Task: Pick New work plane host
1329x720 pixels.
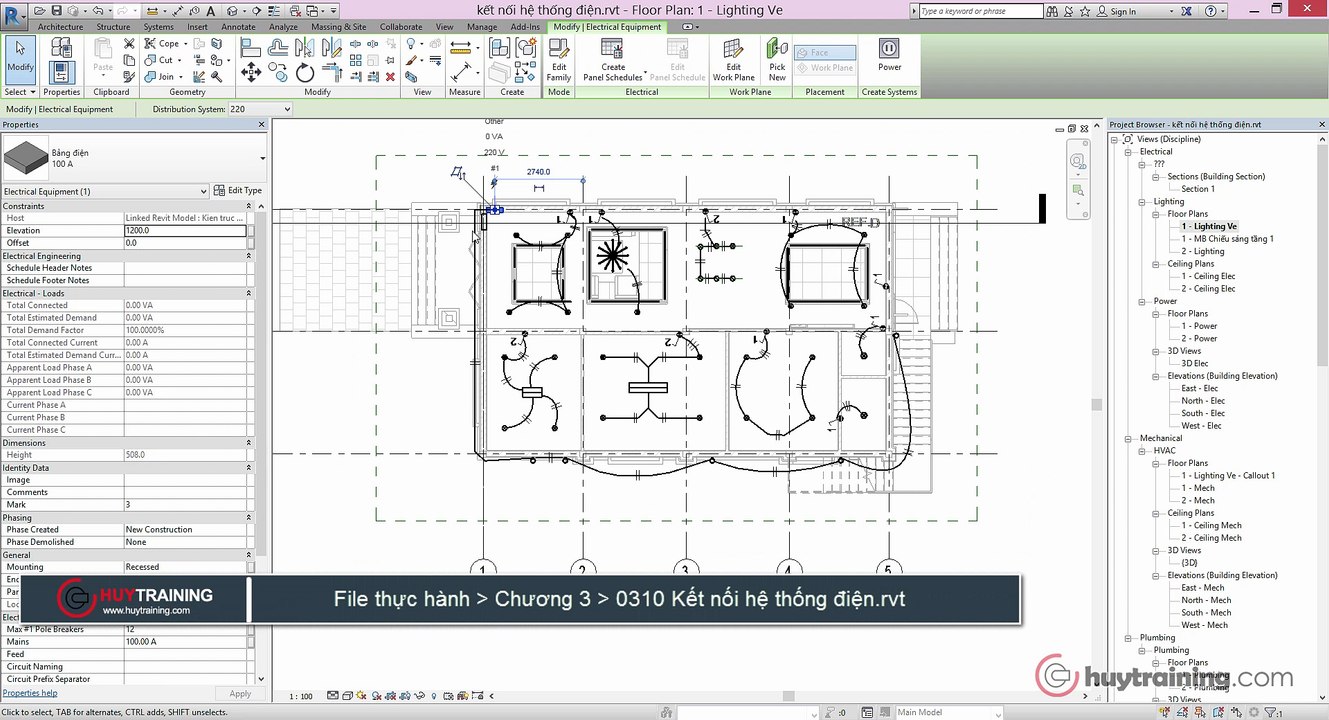Action: (x=777, y=59)
